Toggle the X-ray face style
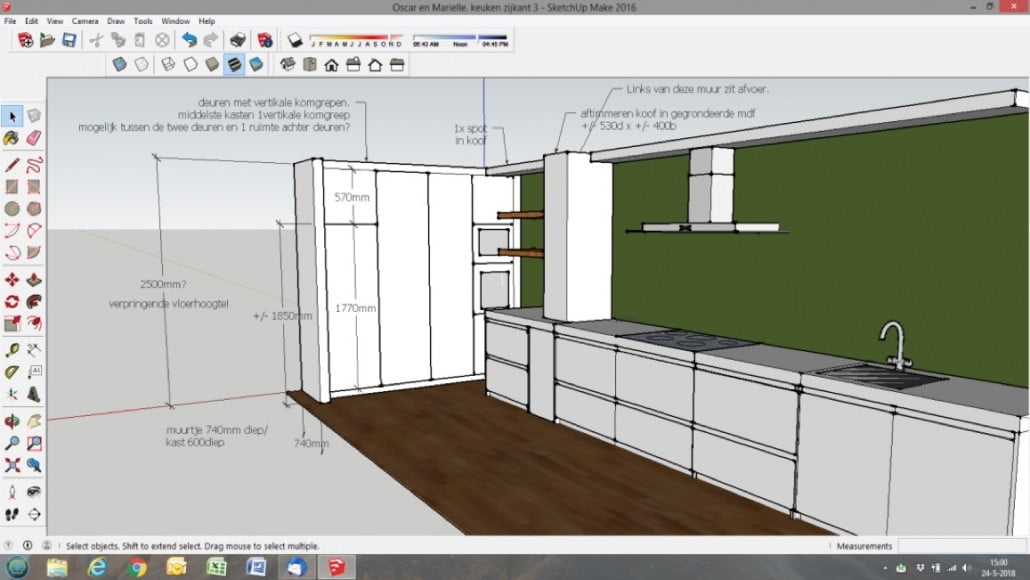1030x580 pixels. [x=119, y=65]
